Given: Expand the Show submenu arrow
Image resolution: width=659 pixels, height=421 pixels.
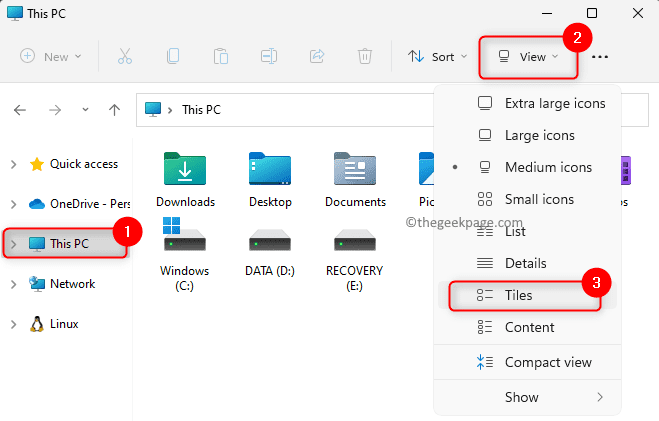Looking at the screenshot, I should 600,397.
